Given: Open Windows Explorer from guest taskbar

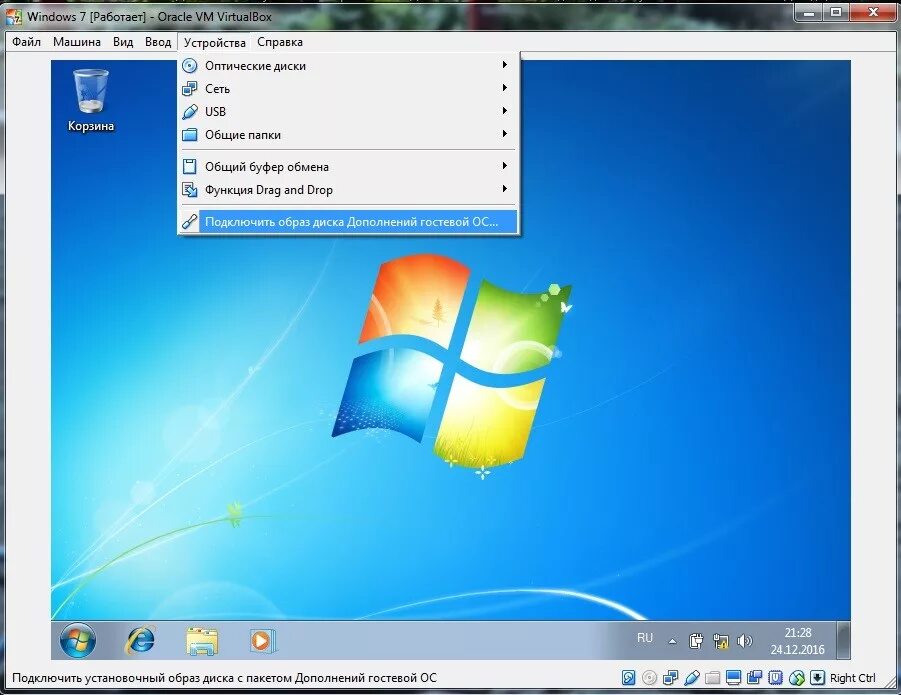Looking at the screenshot, I should [202, 641].
